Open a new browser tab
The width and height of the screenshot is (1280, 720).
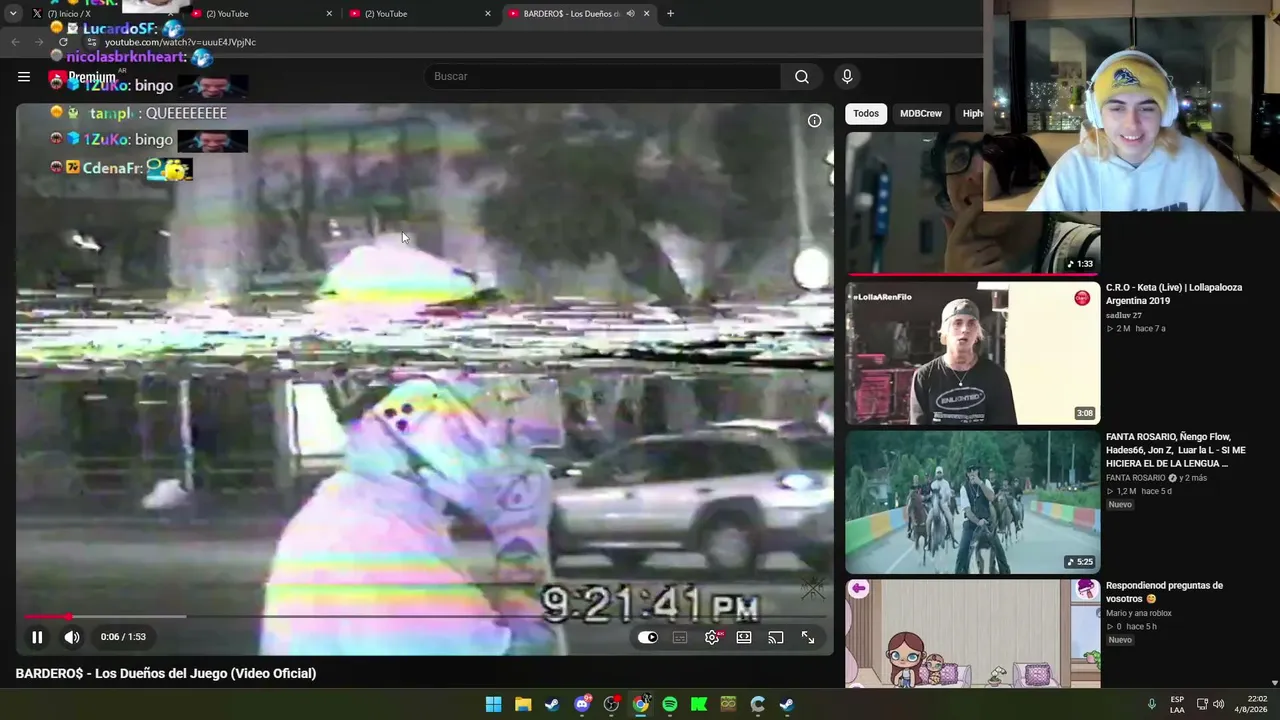pos(670,13)
